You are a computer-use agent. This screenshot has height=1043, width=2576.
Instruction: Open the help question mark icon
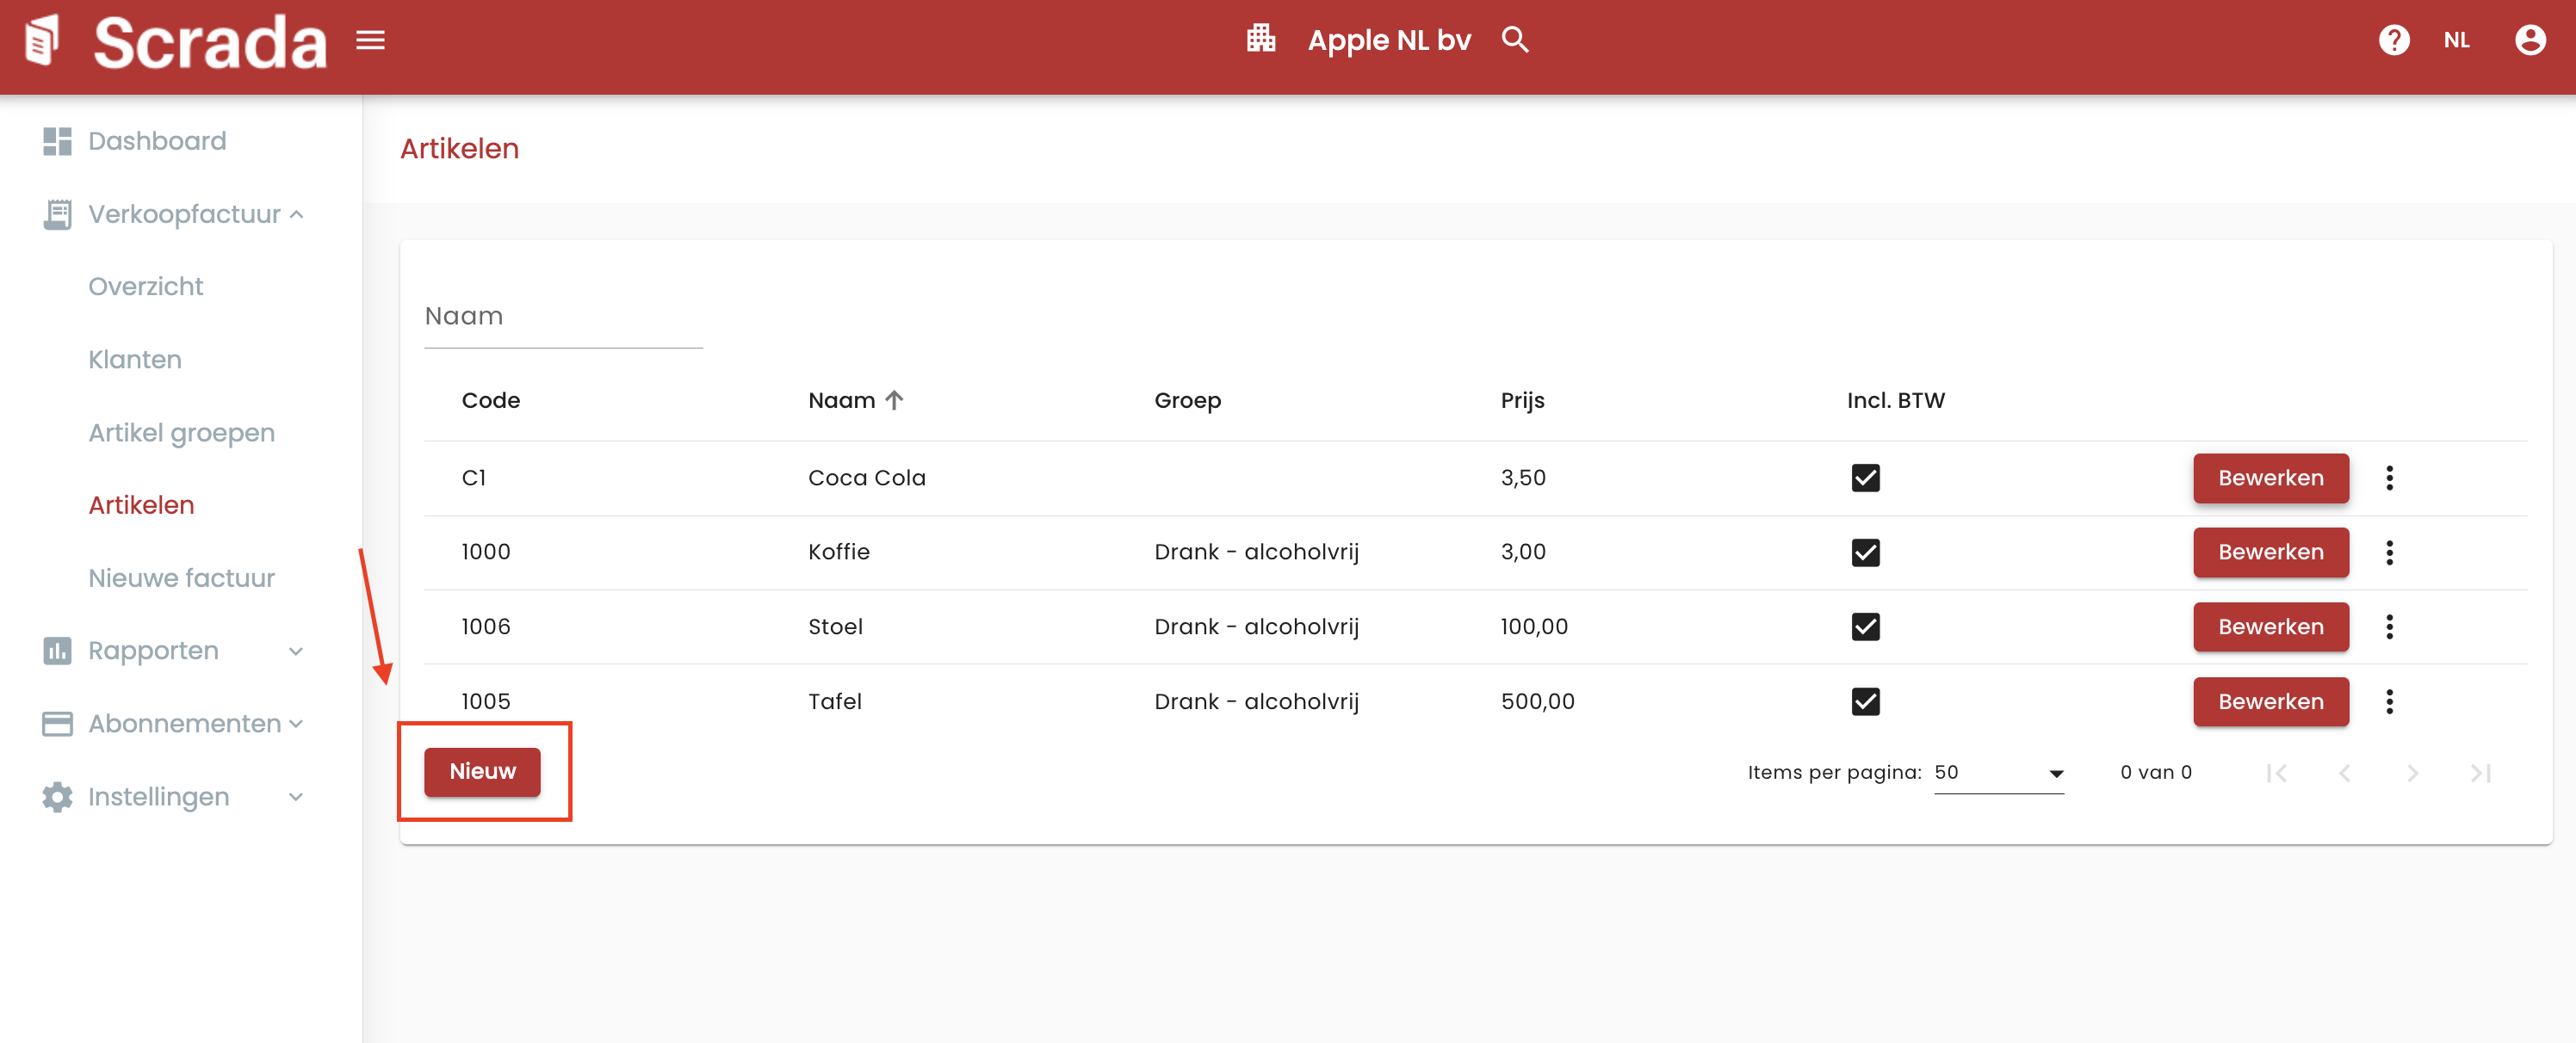point(2393,40)
